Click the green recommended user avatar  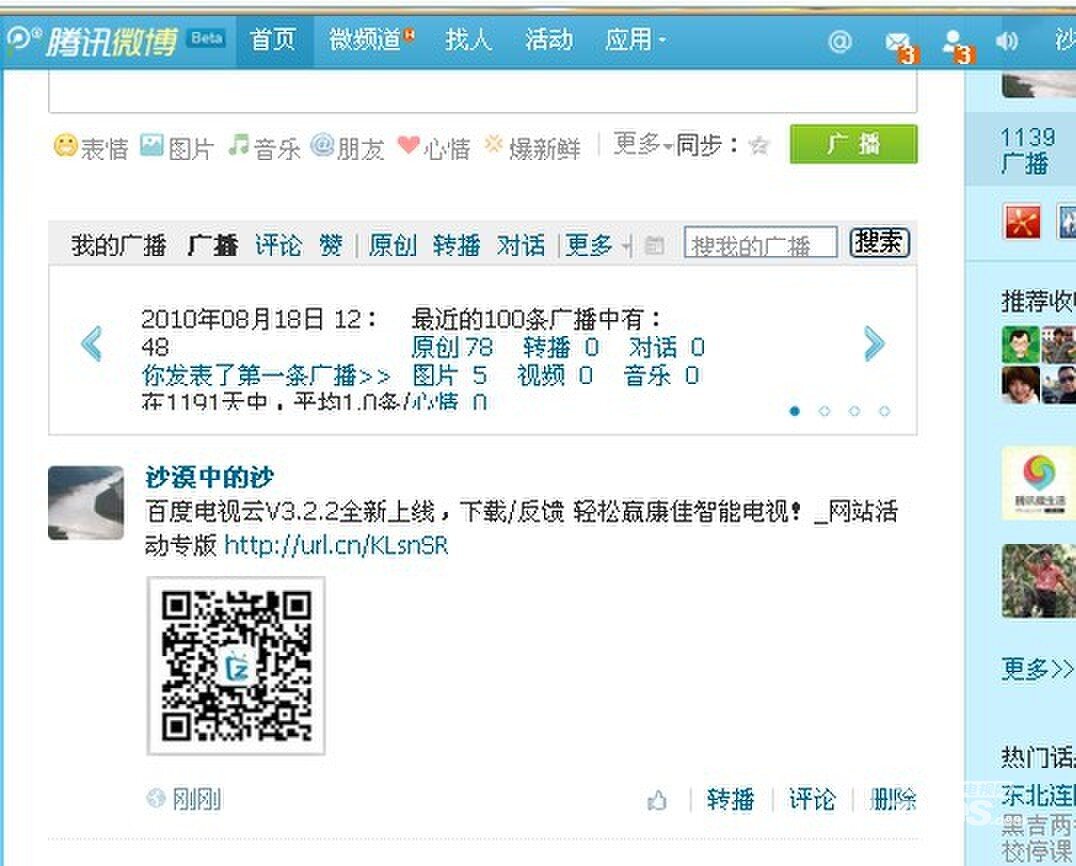tap(1020, 344)
